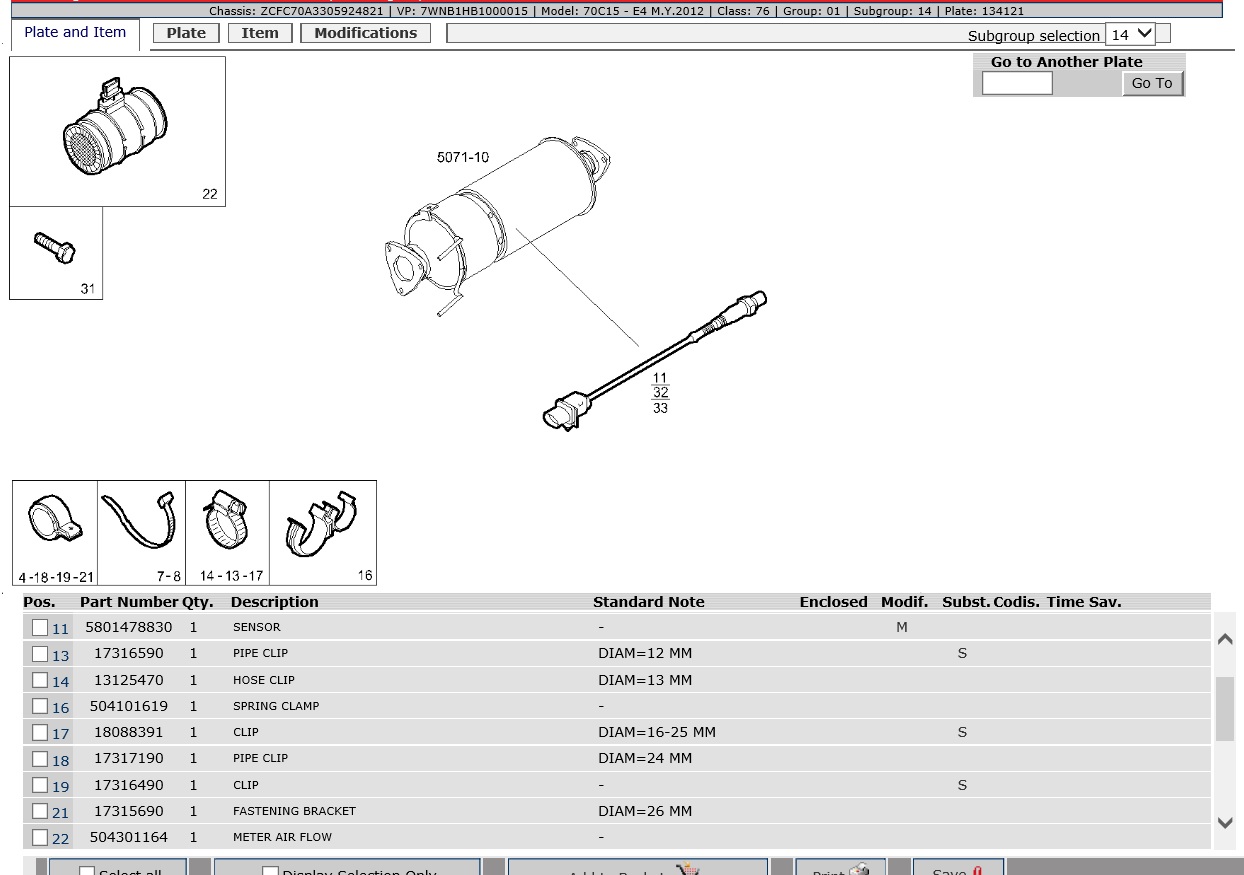Click the Go To button
Viewport: 1244px width, 875px height.
point(1152,83)
